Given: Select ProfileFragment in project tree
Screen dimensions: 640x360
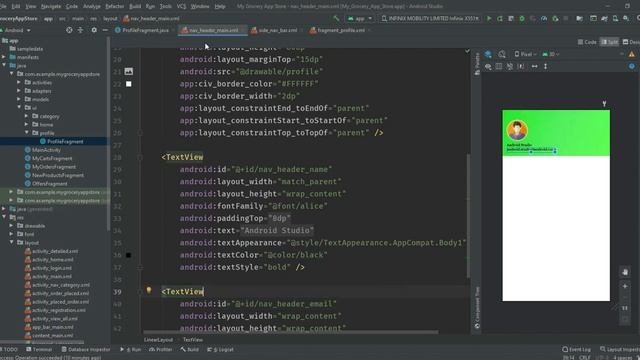Looking at the screenshot, I should [x=62, y=142].
